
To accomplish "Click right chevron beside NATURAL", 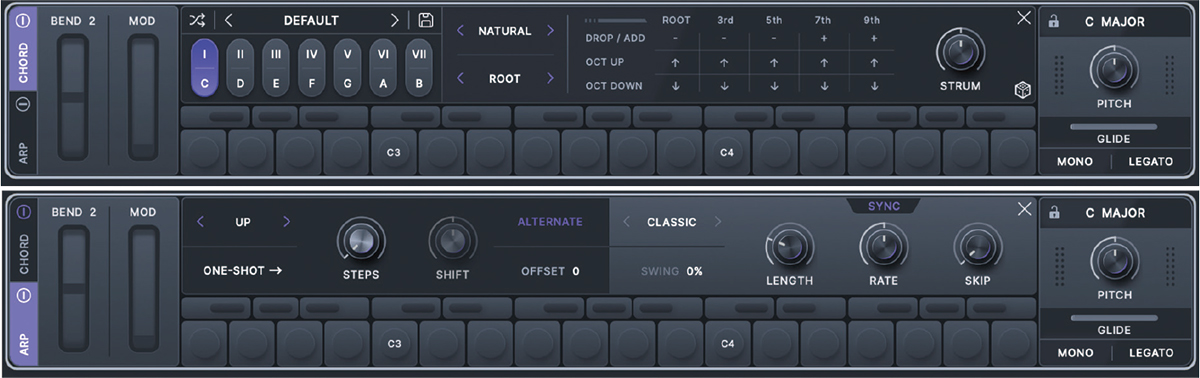I will pyautogui.click(x=550, y=32).
